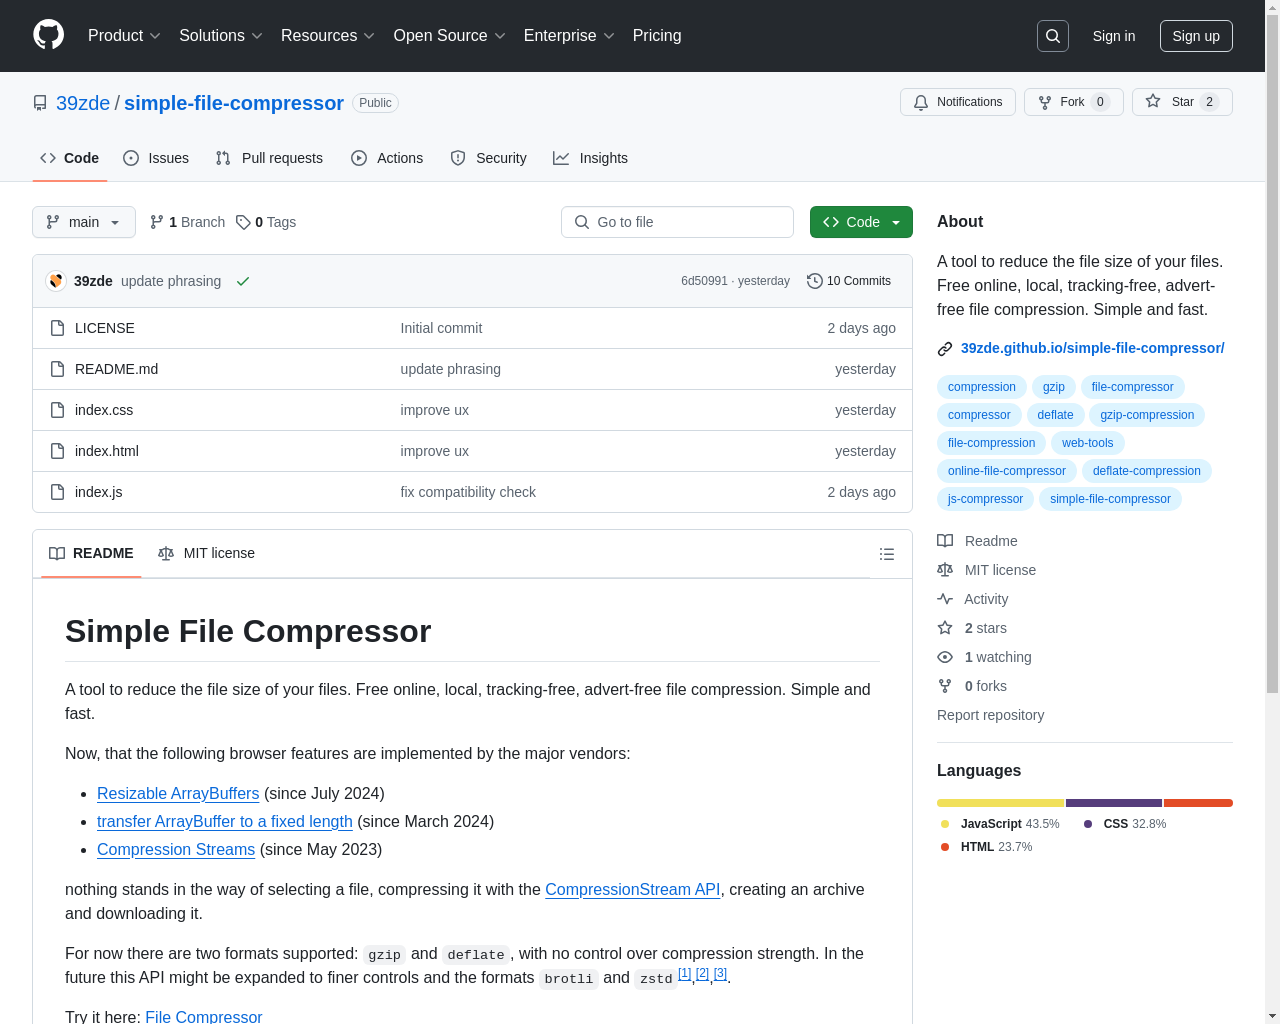Open the Compression Streams link
The image size is (1280, 1024).
(x=176, y=849)
